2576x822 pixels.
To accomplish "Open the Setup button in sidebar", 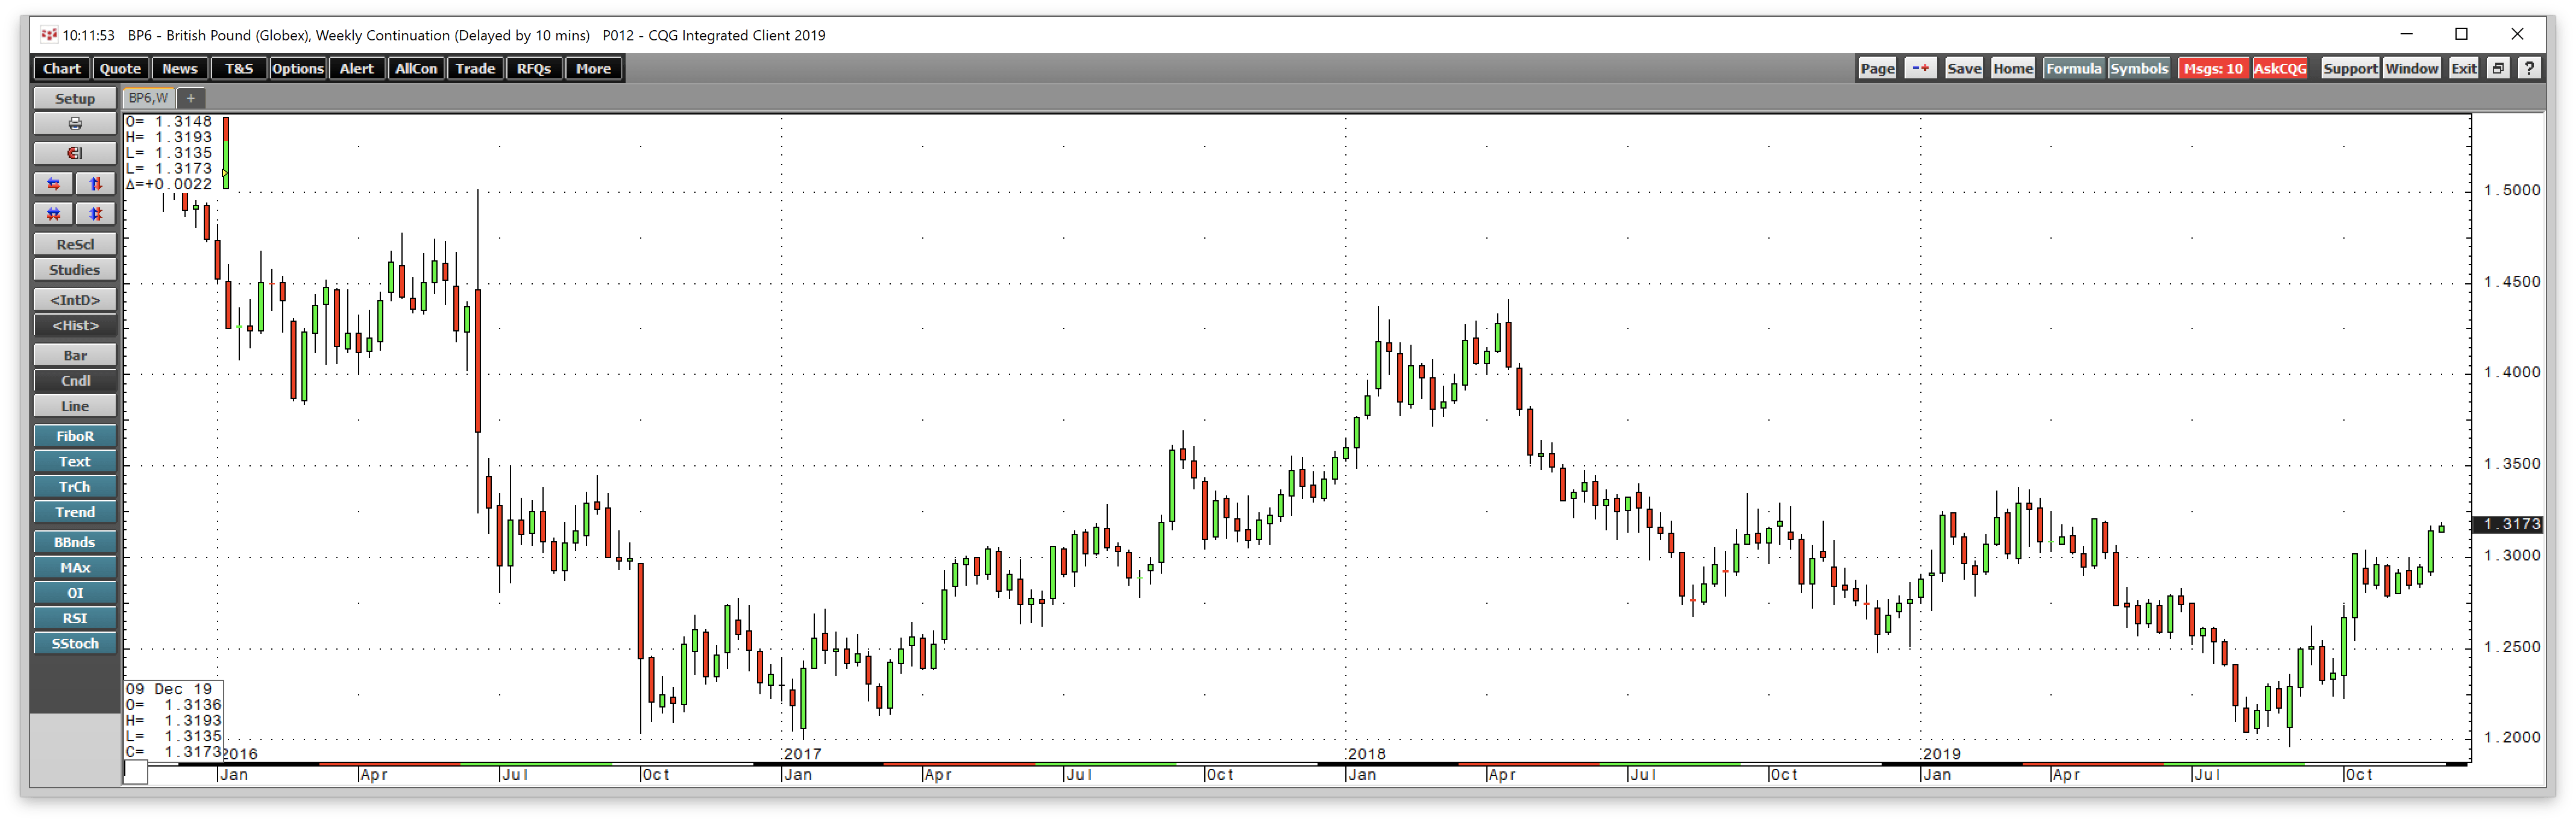I will (75, 98).
